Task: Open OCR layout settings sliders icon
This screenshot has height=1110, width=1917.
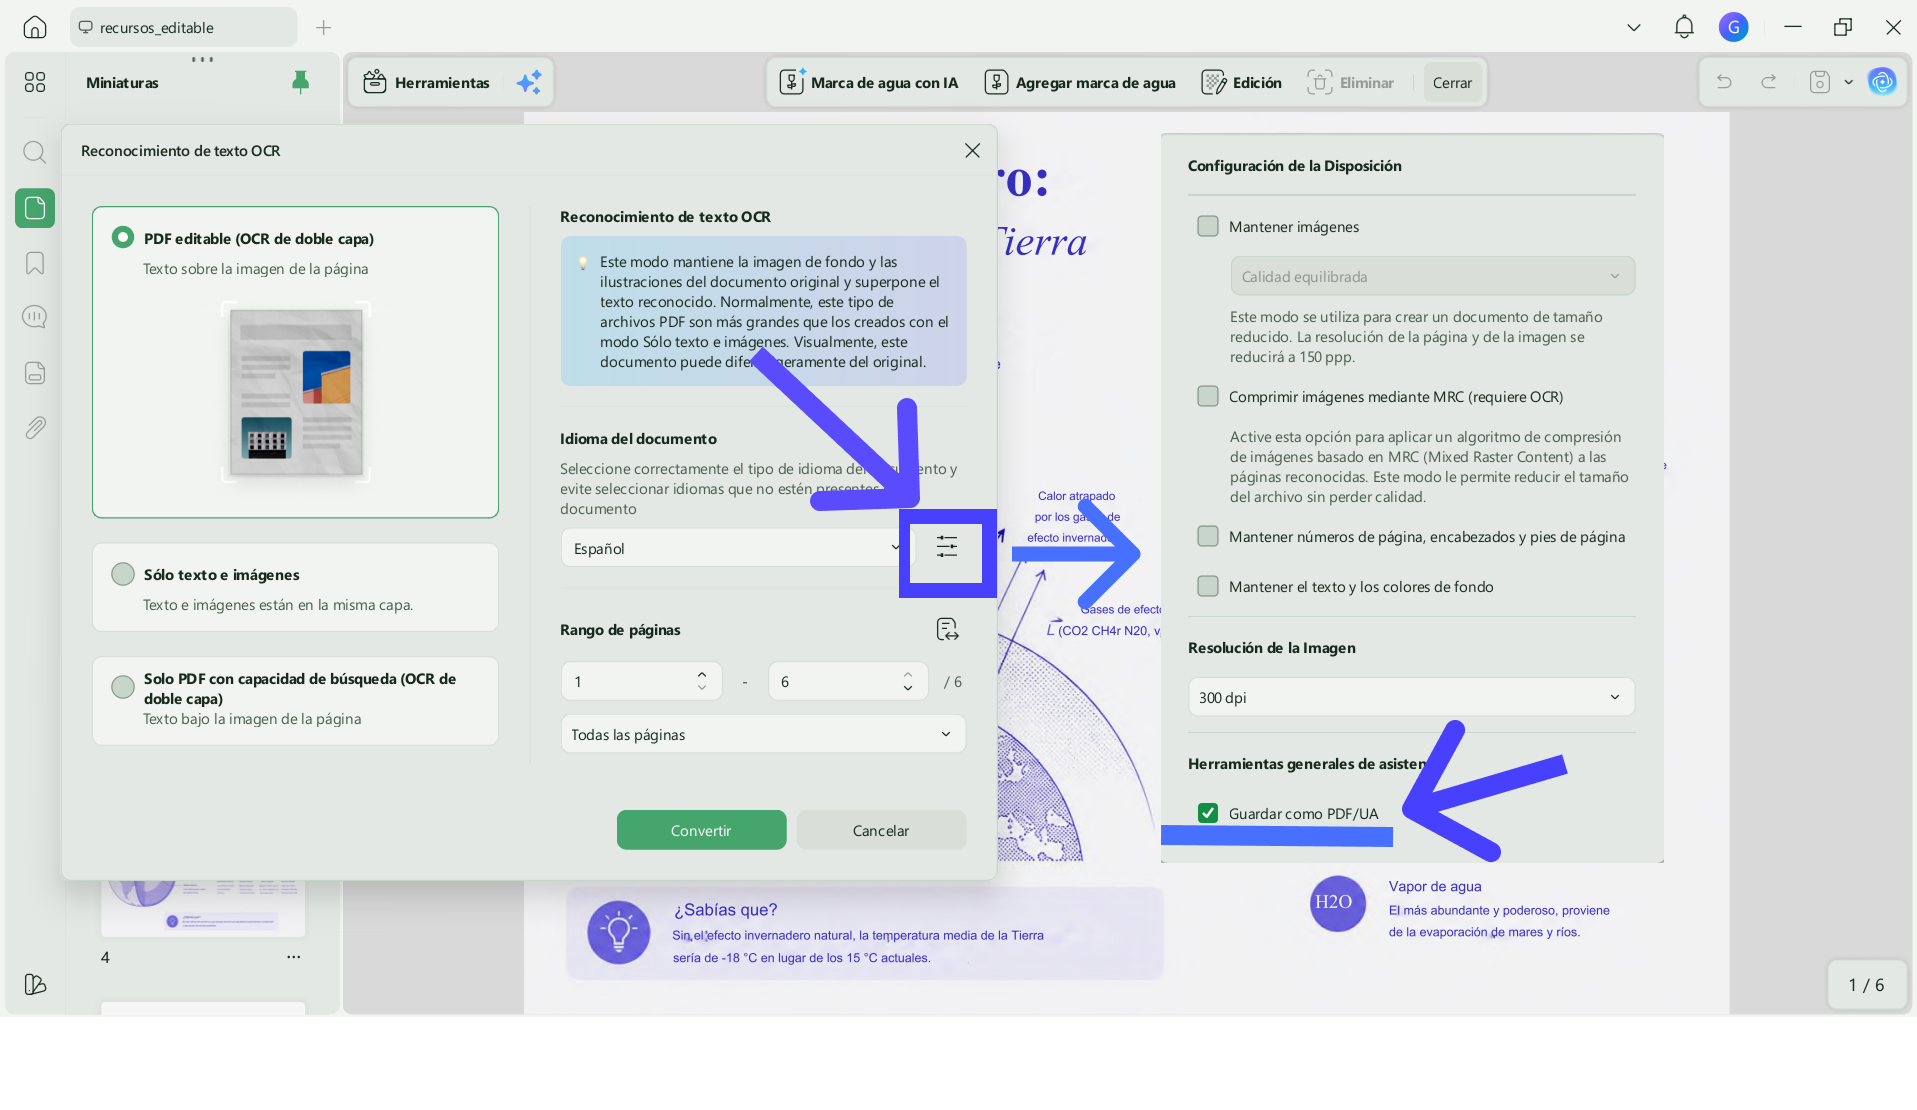Action: tap(947, 546)
